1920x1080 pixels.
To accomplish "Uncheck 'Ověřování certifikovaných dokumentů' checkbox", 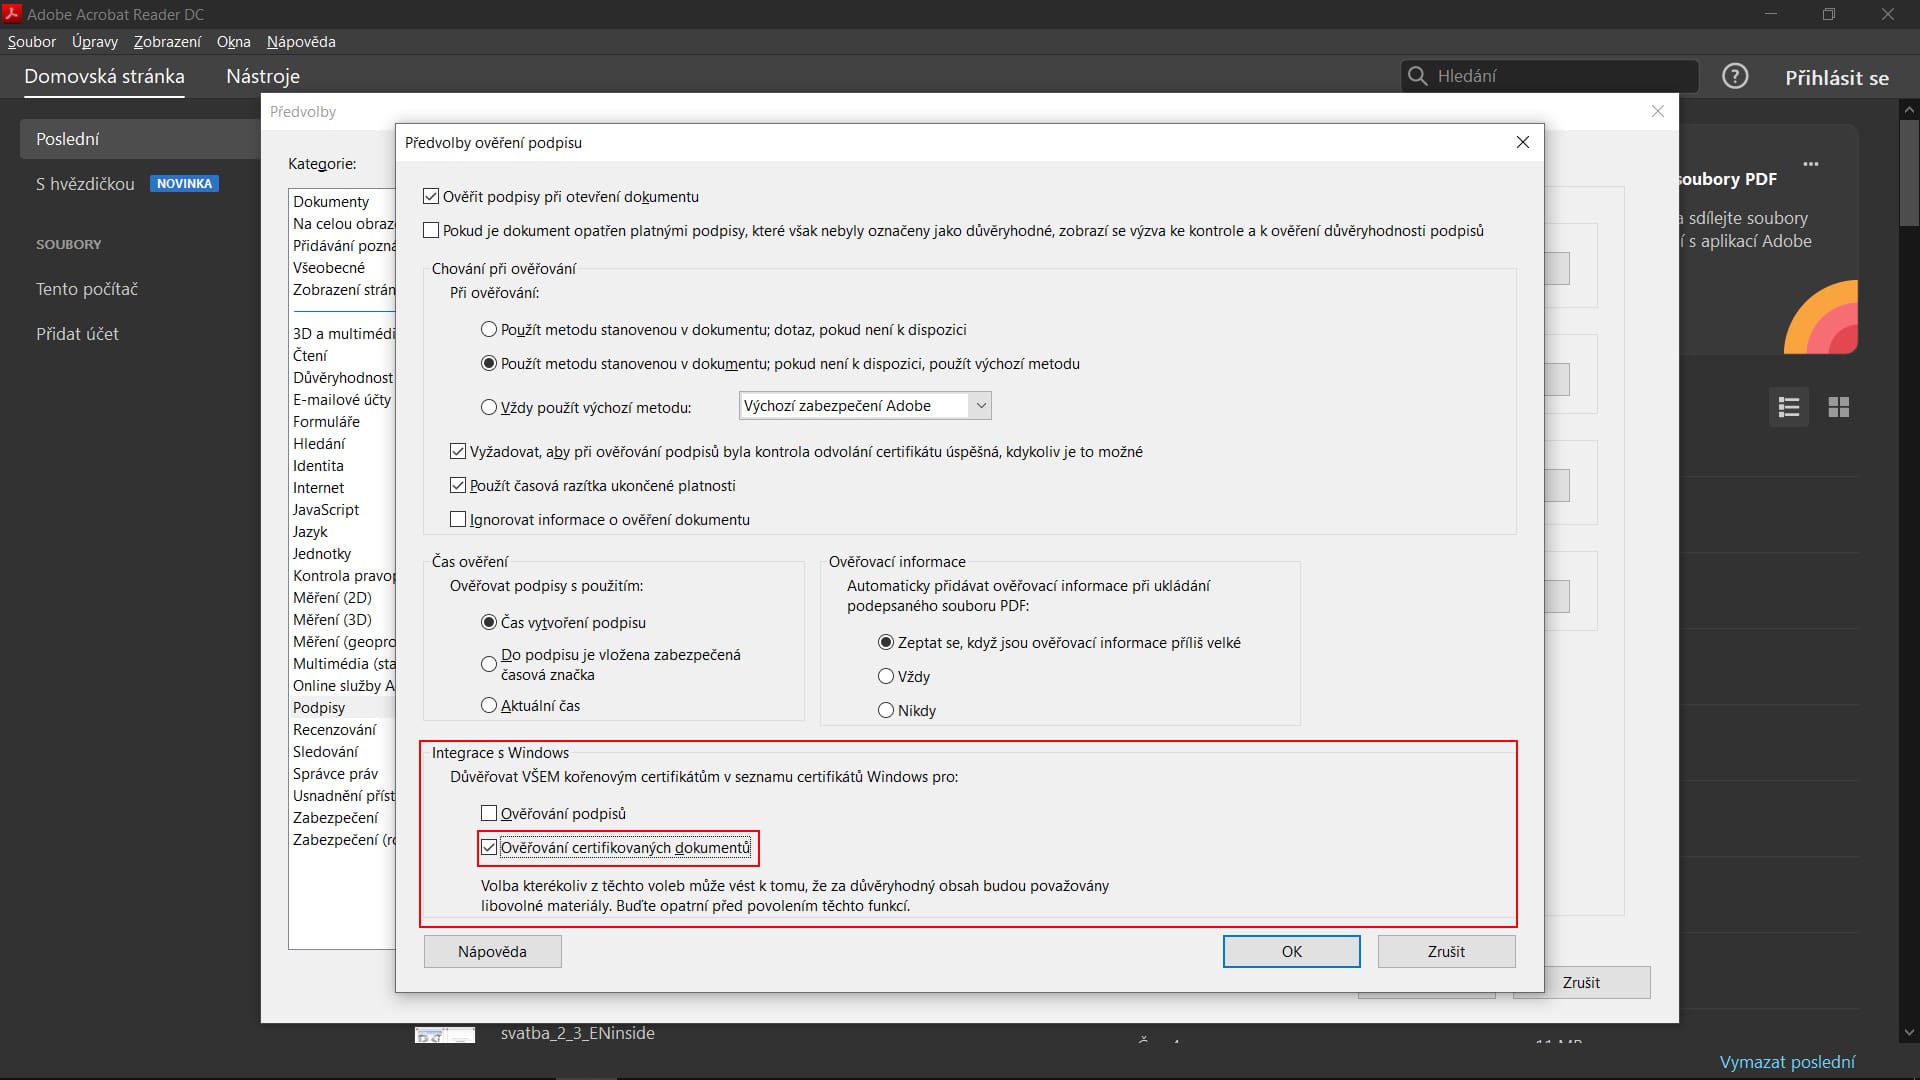I will 489,848.
